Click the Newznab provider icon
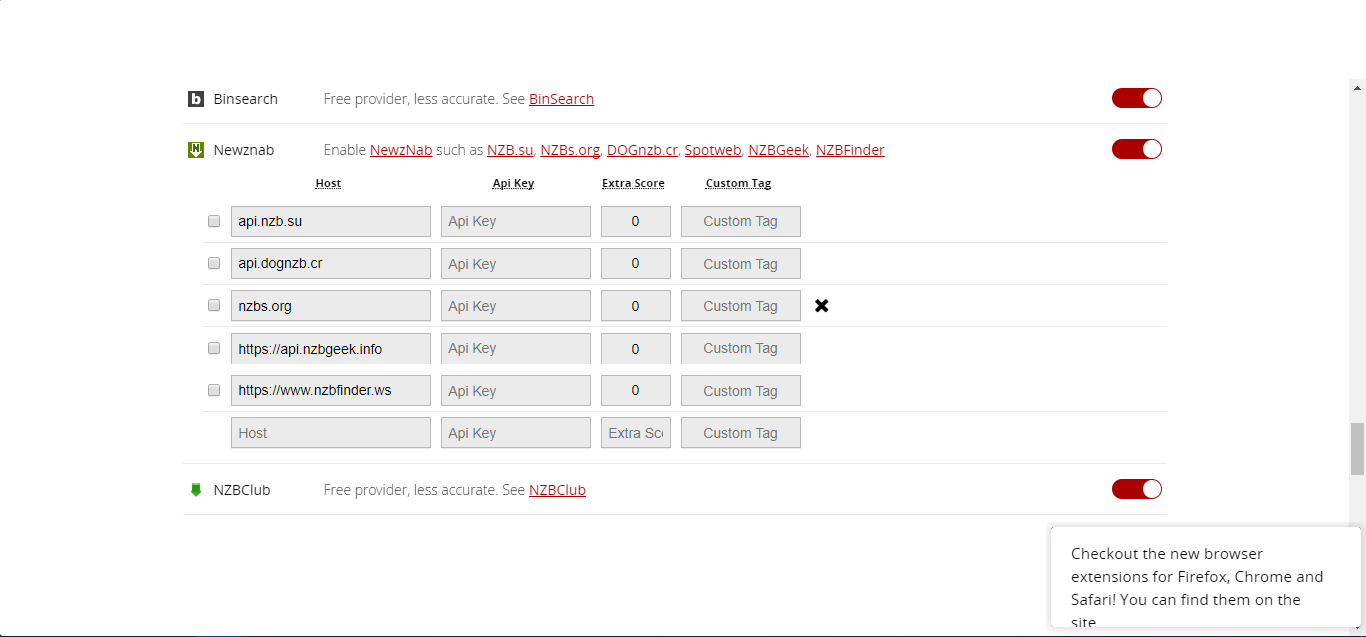This screenshot has width=1366, height=637. pyautogui.click(x=196, y=150)
